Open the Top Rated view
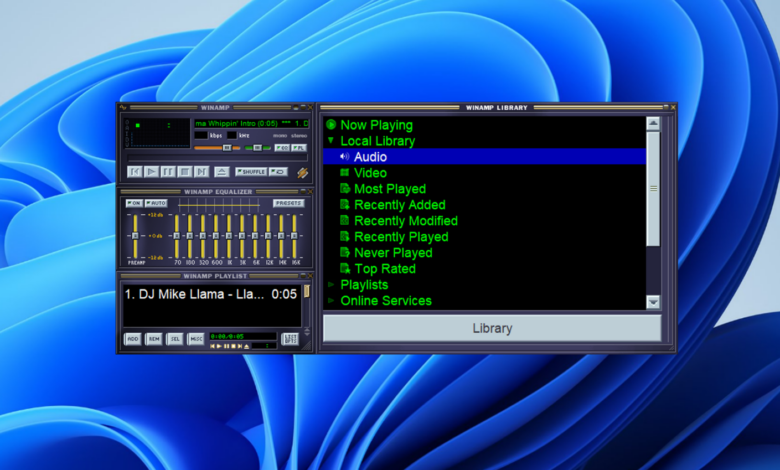 (x=385, y=269)
